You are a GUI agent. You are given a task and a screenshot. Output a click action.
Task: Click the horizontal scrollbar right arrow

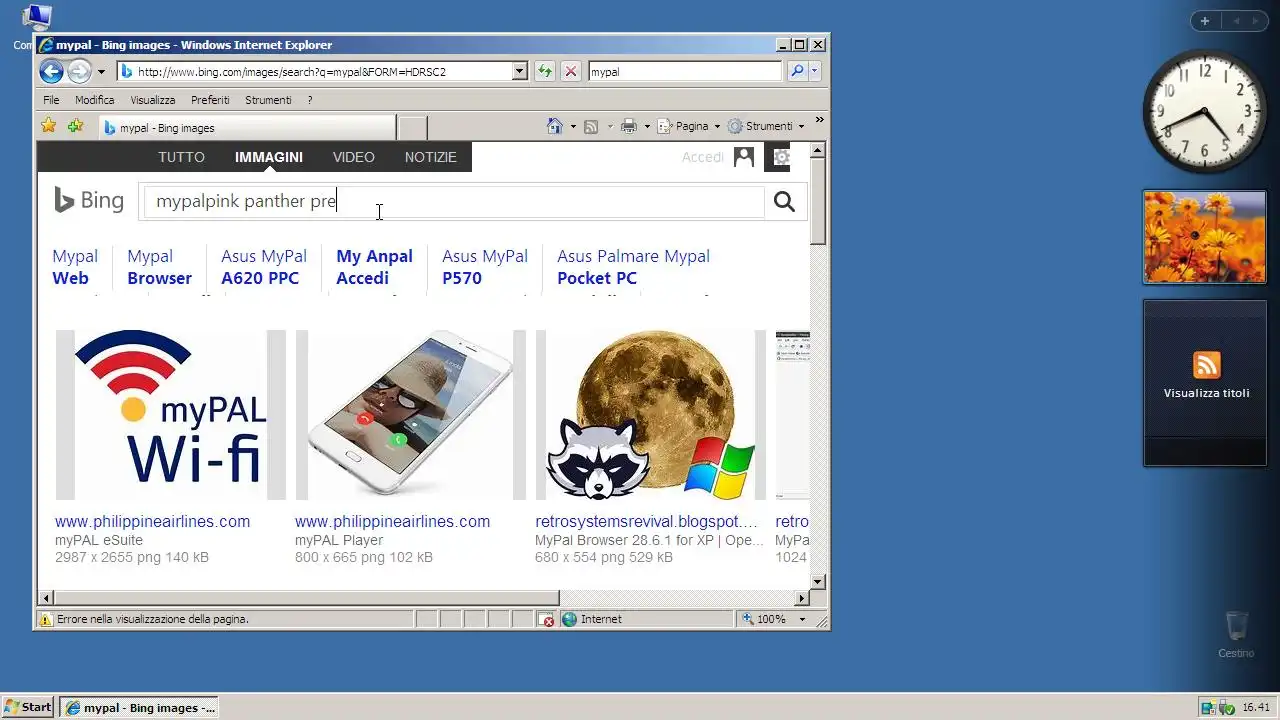[x=801, y=598]
